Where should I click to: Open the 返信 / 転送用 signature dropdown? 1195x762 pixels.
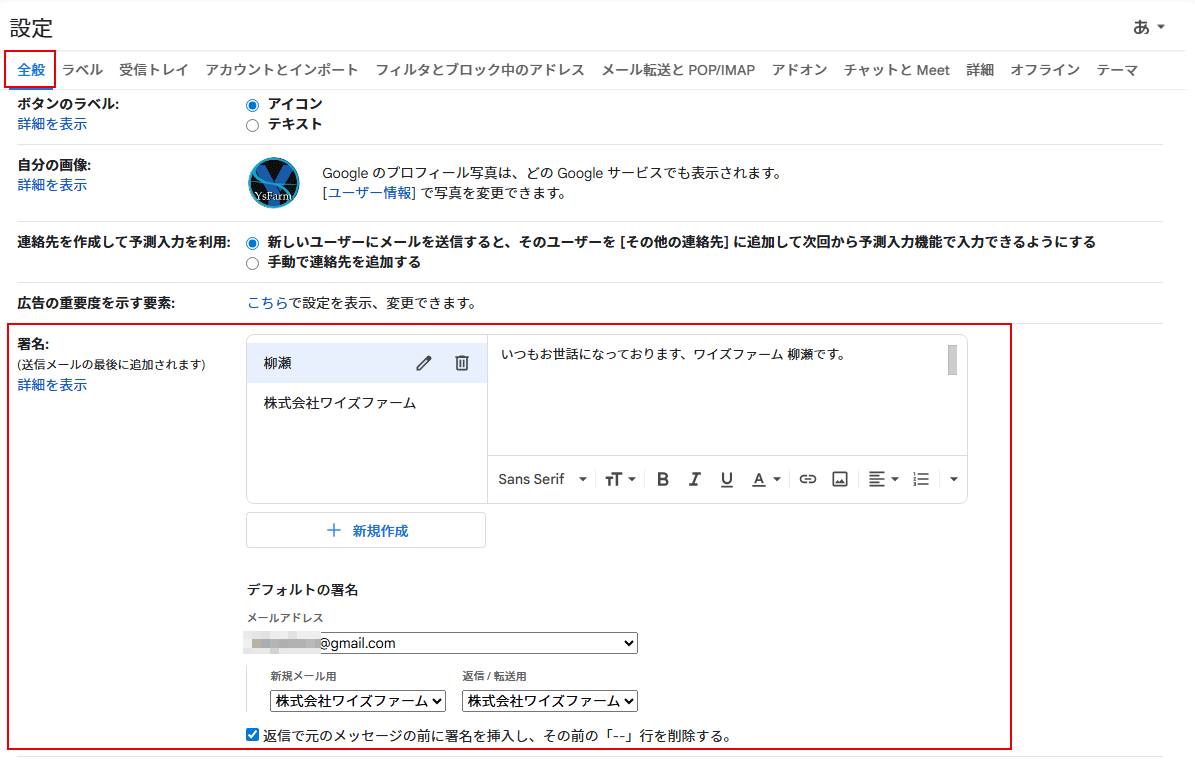549,701
